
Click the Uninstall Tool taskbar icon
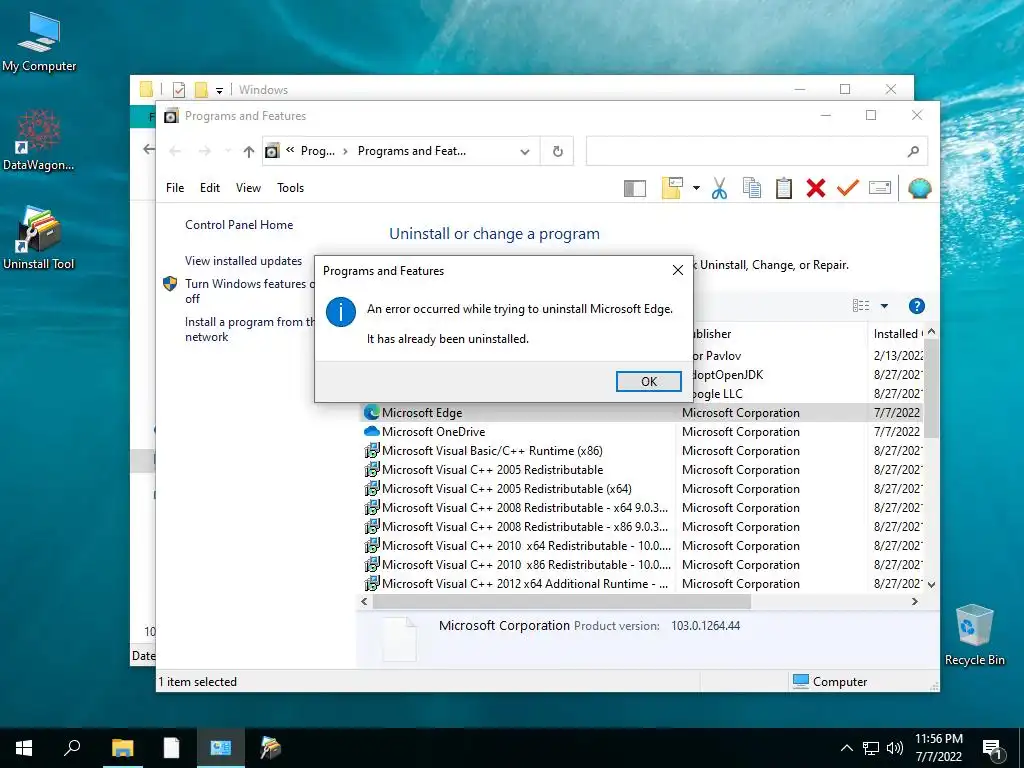[x=270, y=748]
